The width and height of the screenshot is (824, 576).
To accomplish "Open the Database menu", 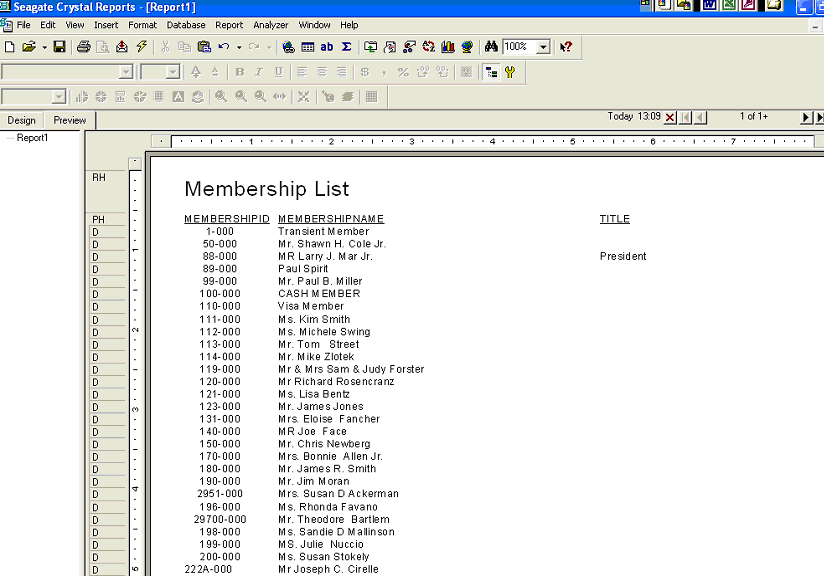I will pos(186,25).
